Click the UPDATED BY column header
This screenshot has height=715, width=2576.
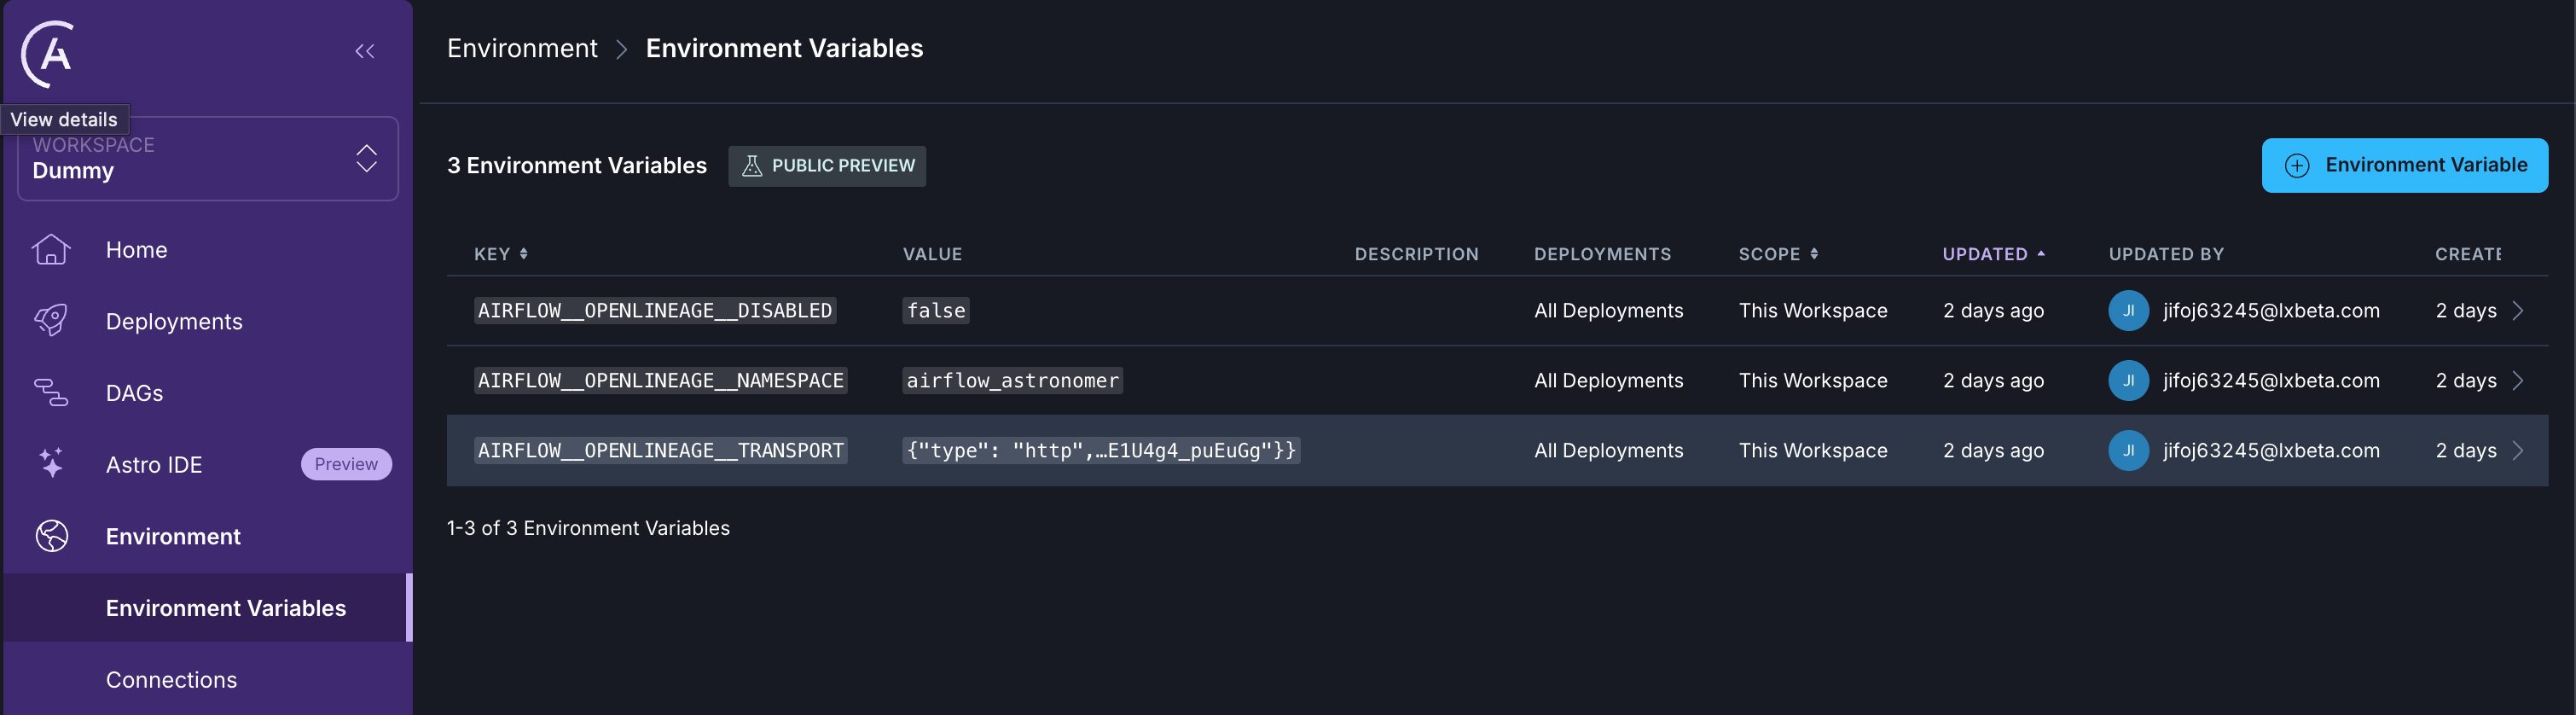[2166, 254]
